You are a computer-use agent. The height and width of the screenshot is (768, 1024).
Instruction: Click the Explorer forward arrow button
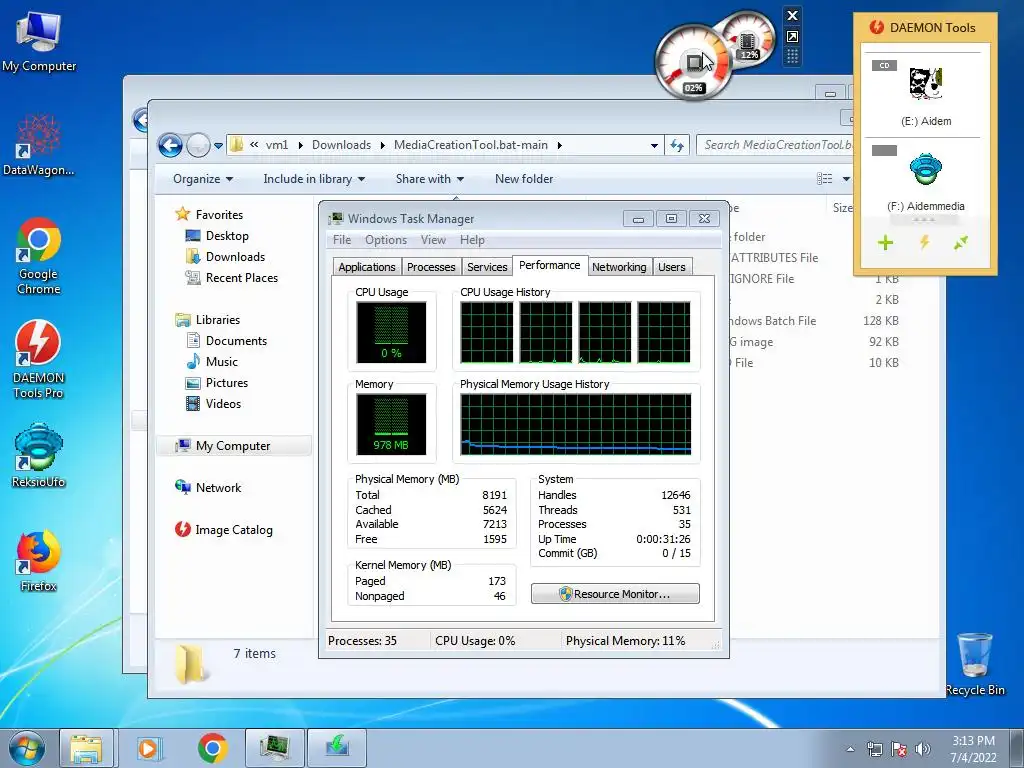click(x=198, y=145)
